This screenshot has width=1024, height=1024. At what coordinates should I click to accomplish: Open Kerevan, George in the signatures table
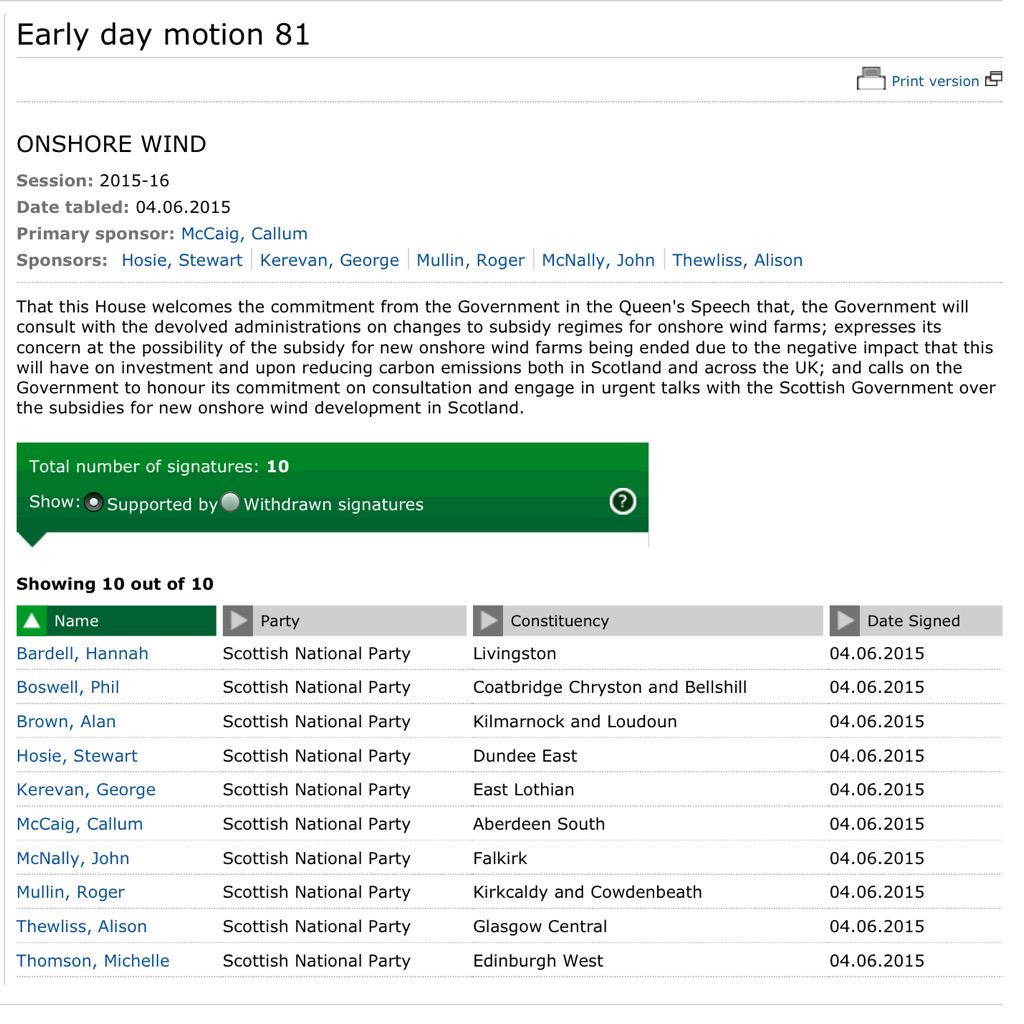coord(86,790)
